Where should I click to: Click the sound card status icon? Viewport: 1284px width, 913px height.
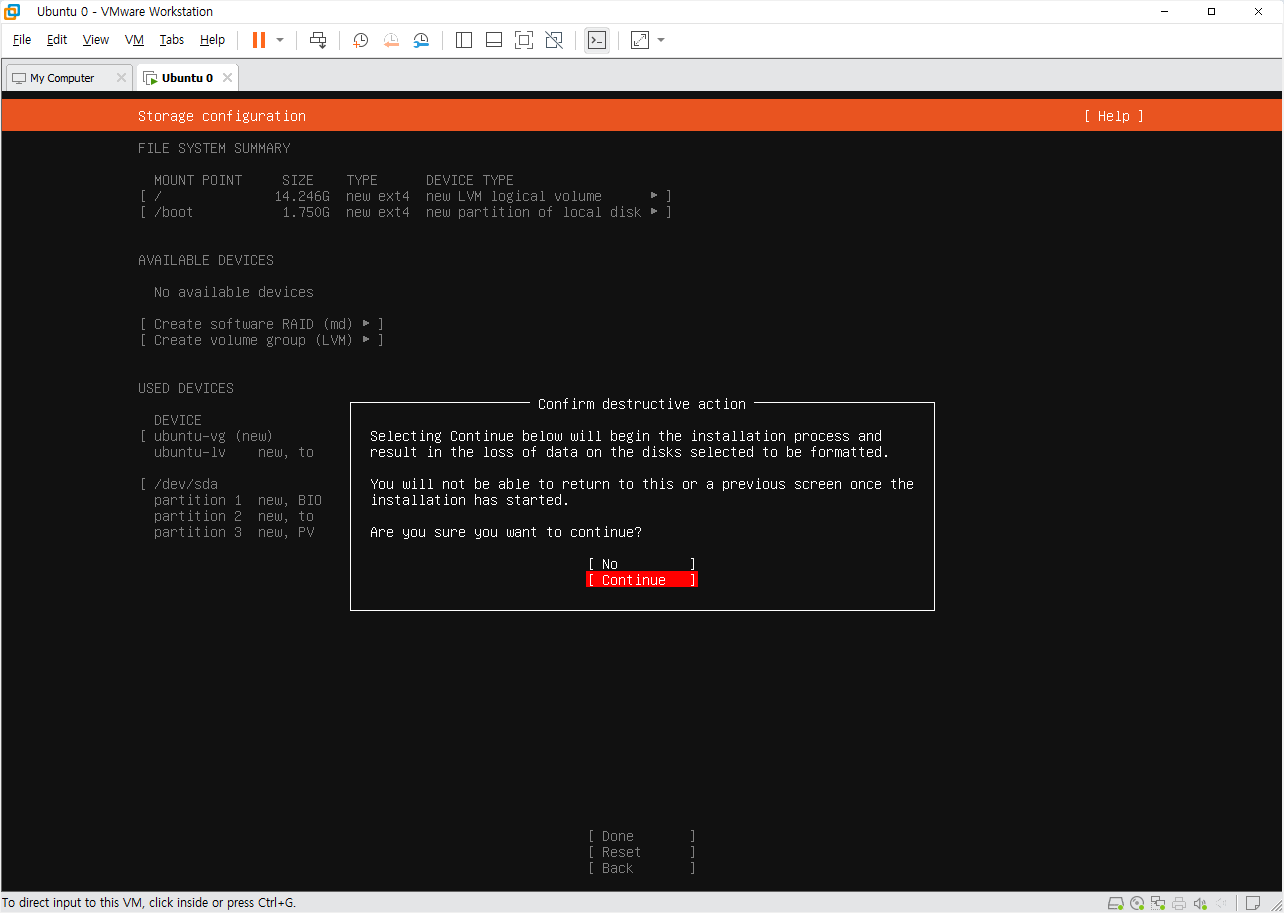pyautogui.click(x=1201, y=903)
